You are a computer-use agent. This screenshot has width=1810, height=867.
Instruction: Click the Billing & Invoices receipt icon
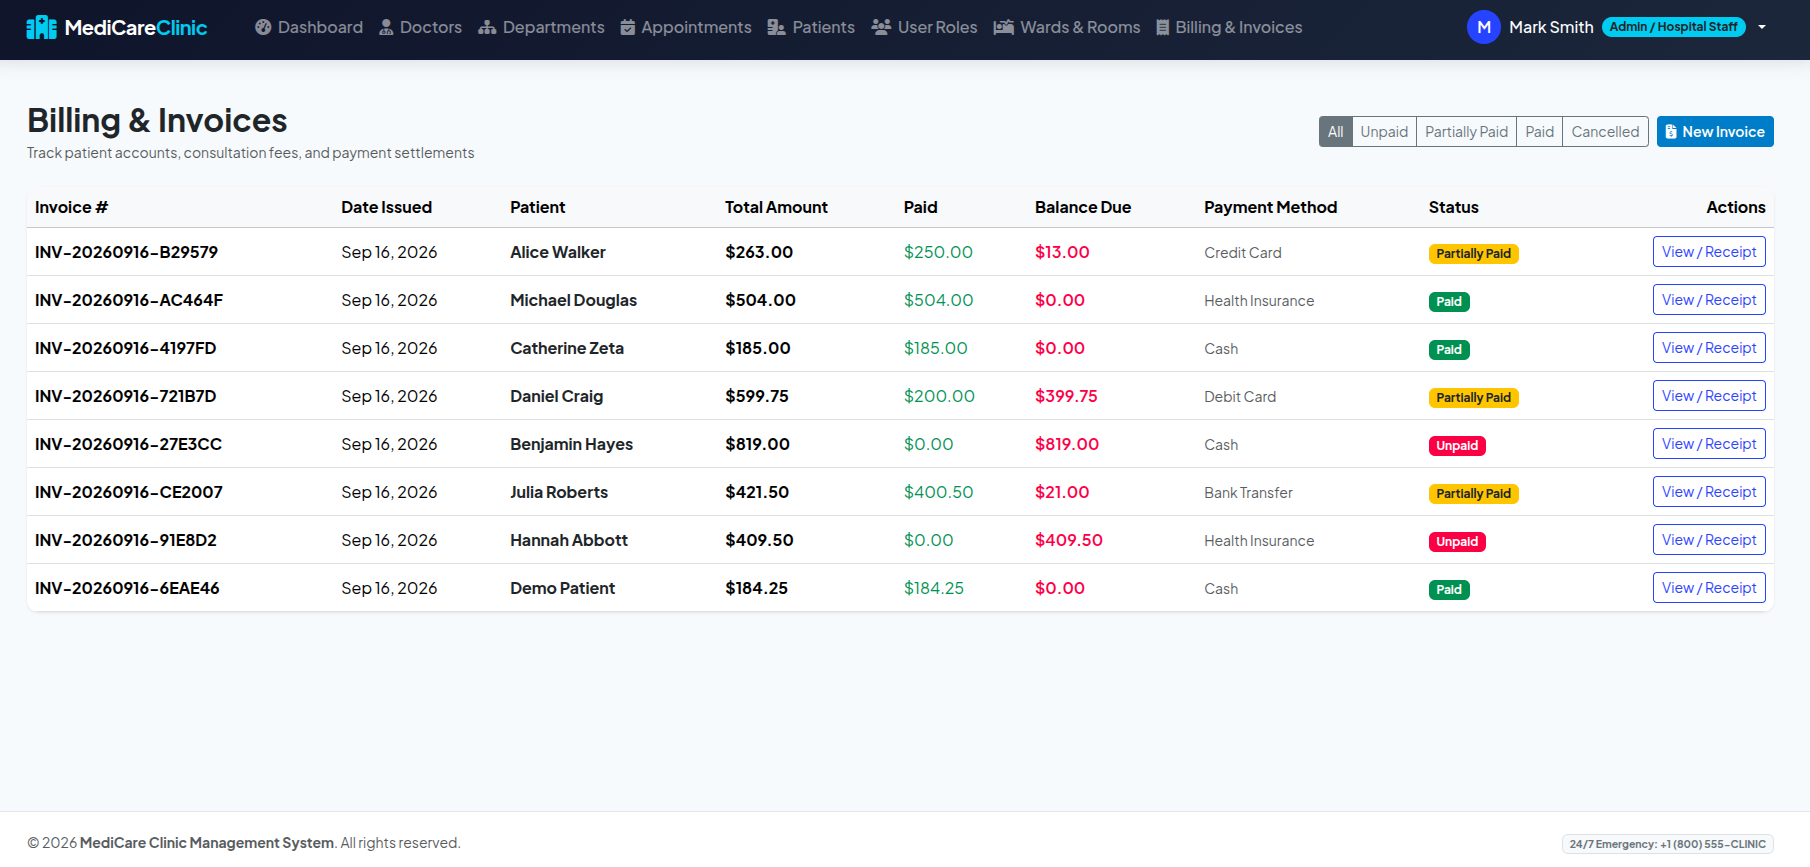coord(1163,27)
